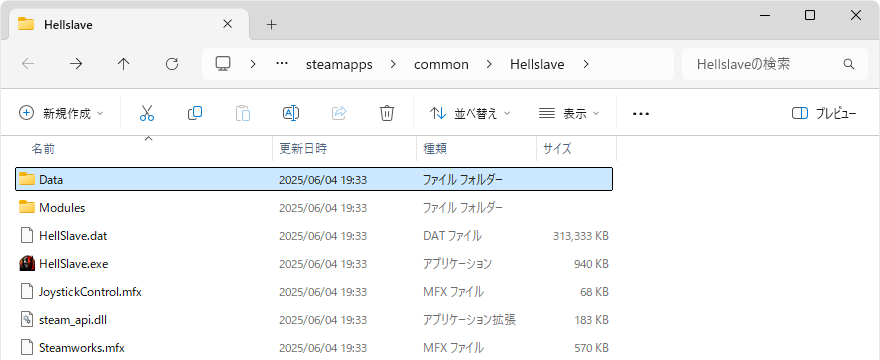Expand chevron after This PC icon
880x360 pixels.
[253, 64]
